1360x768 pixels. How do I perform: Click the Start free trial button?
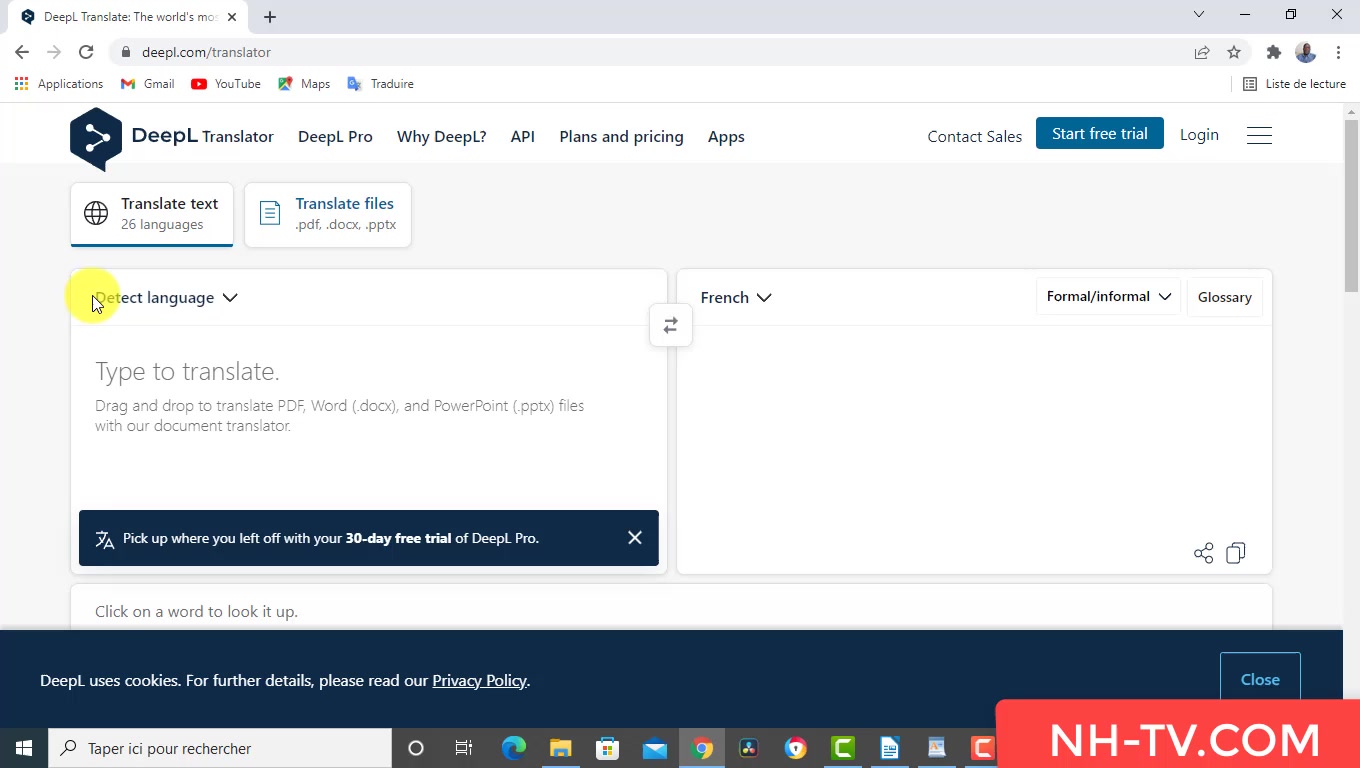1099,134
